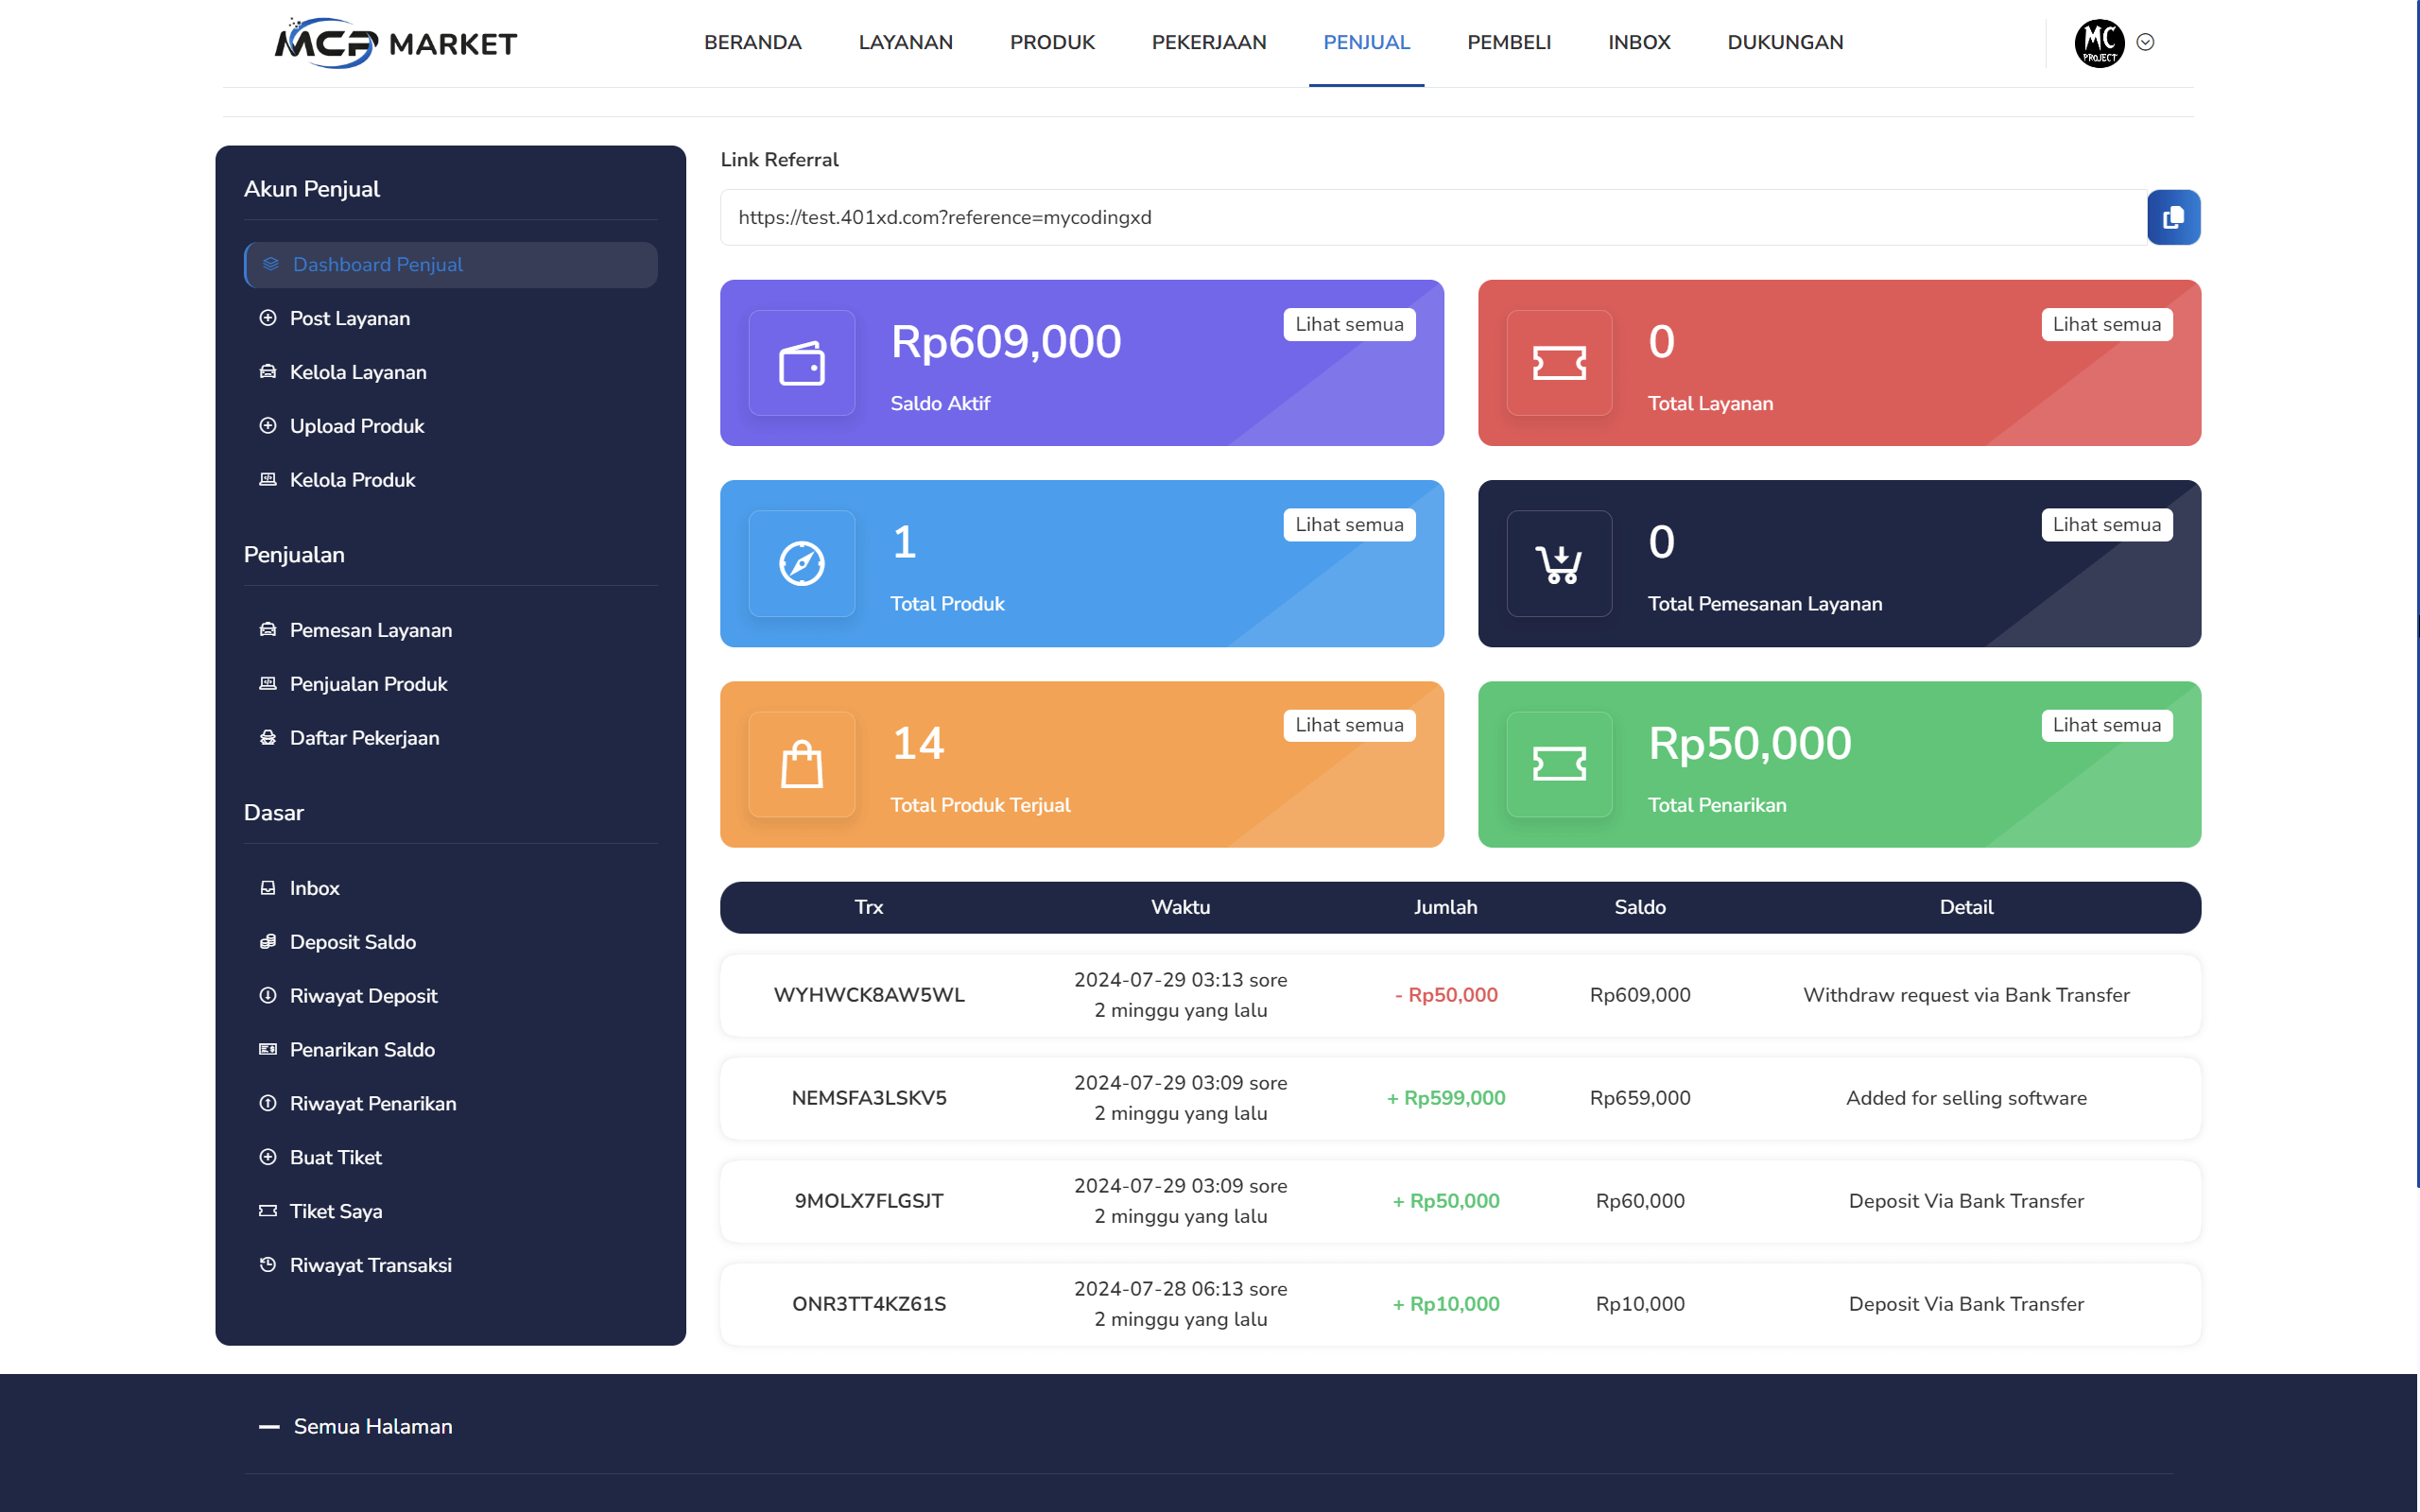
Task: Click the compass icon on Total Produk card
Action: (801, 564)
